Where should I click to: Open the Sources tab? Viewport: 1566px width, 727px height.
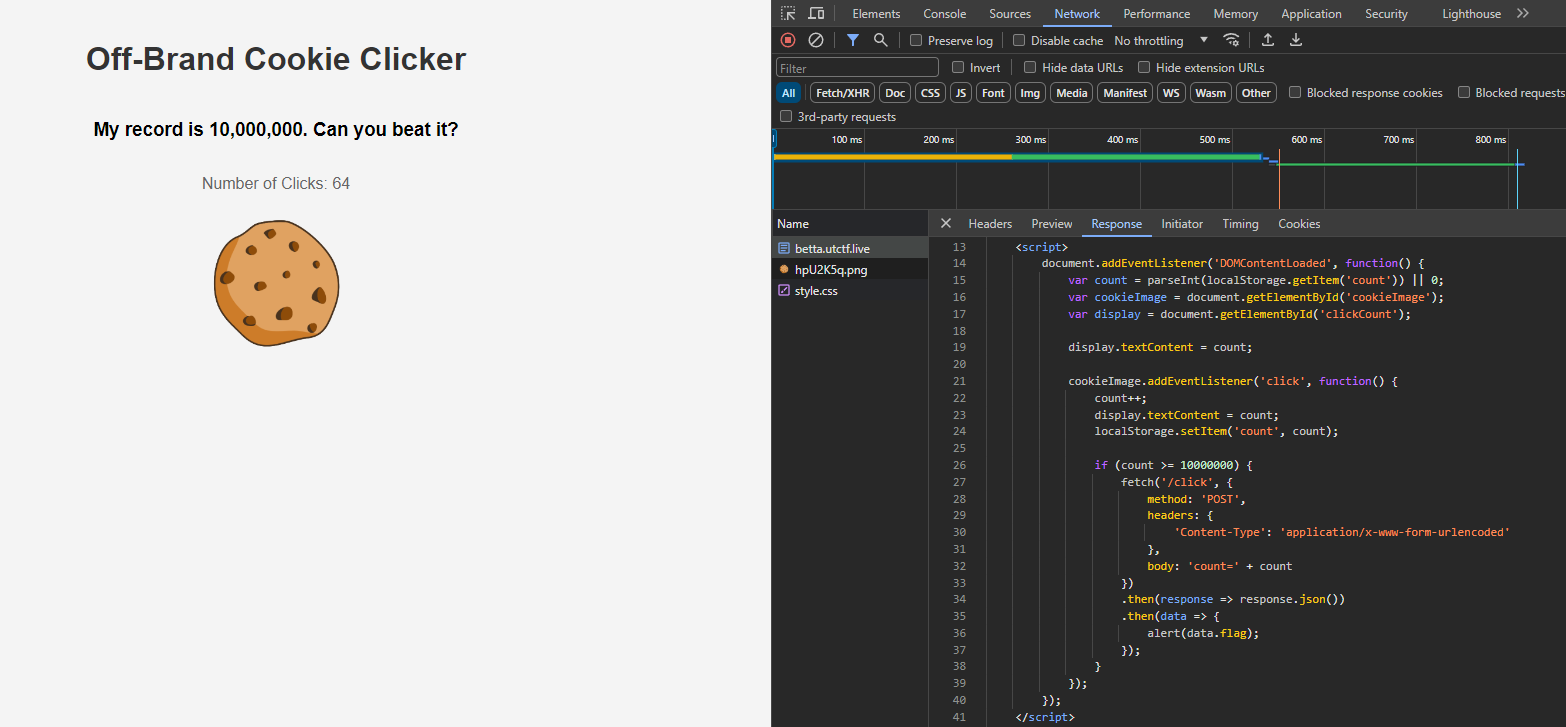pyautogui.click(x=1010, y=14)
